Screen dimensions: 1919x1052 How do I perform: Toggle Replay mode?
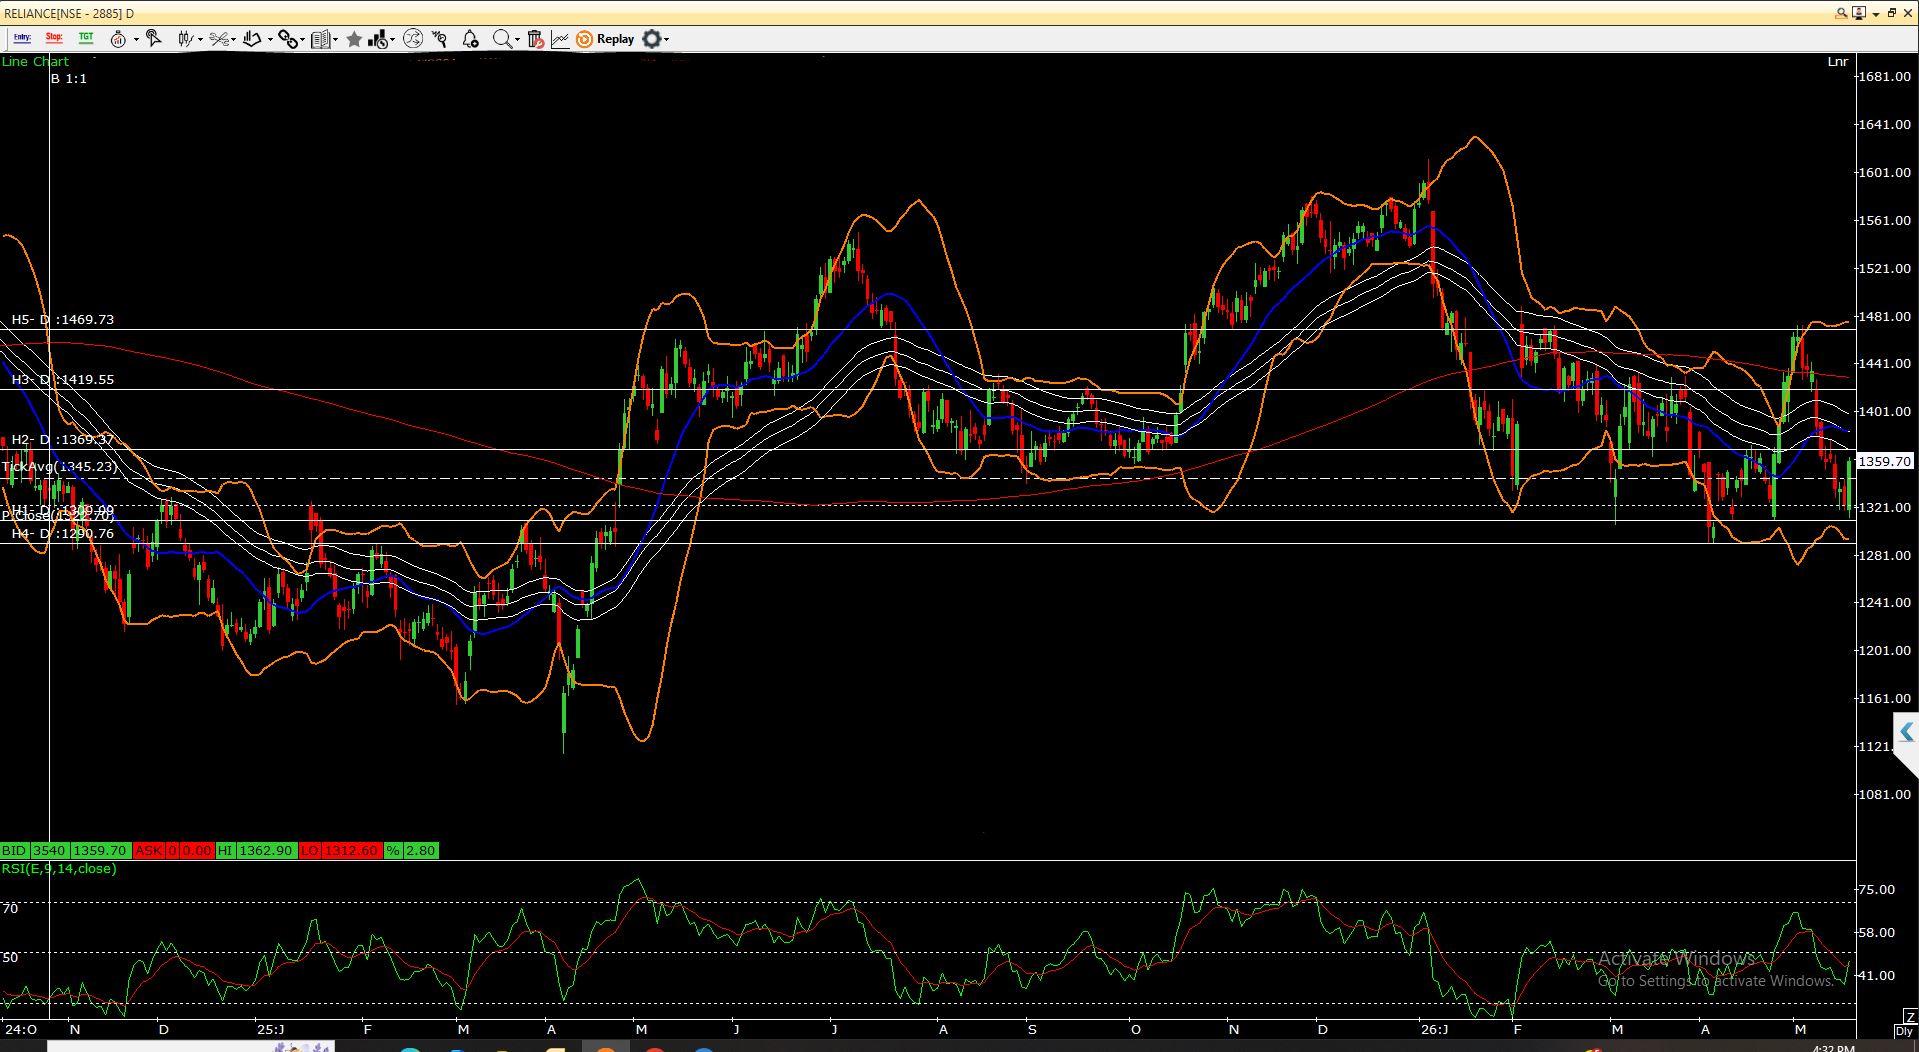click(605, 39)
